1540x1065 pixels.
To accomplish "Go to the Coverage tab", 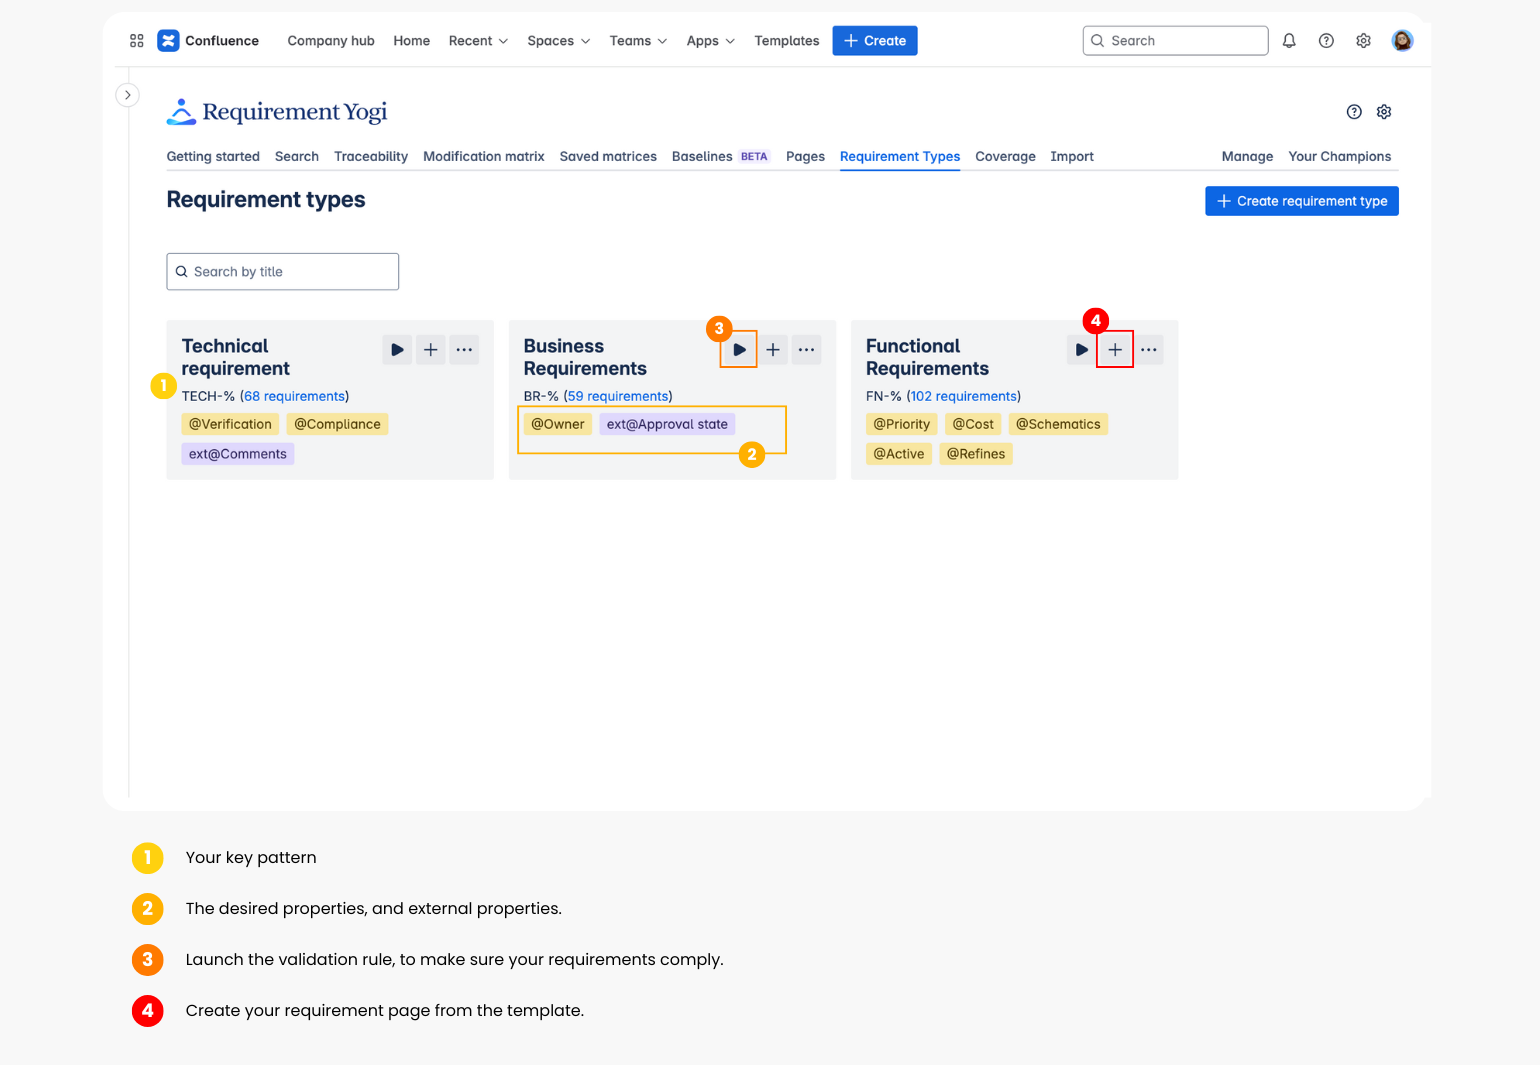I will click(1005, 157).
